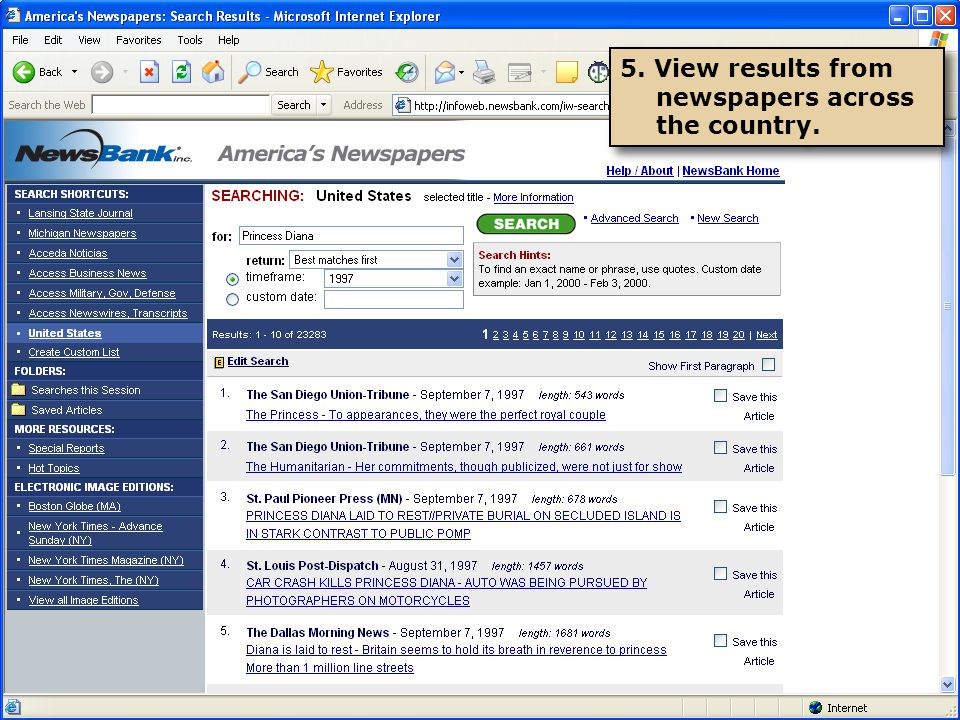The image size is (960, 720).
Task: Click the vertical scrollbar thumb
Action: point(947,306)
